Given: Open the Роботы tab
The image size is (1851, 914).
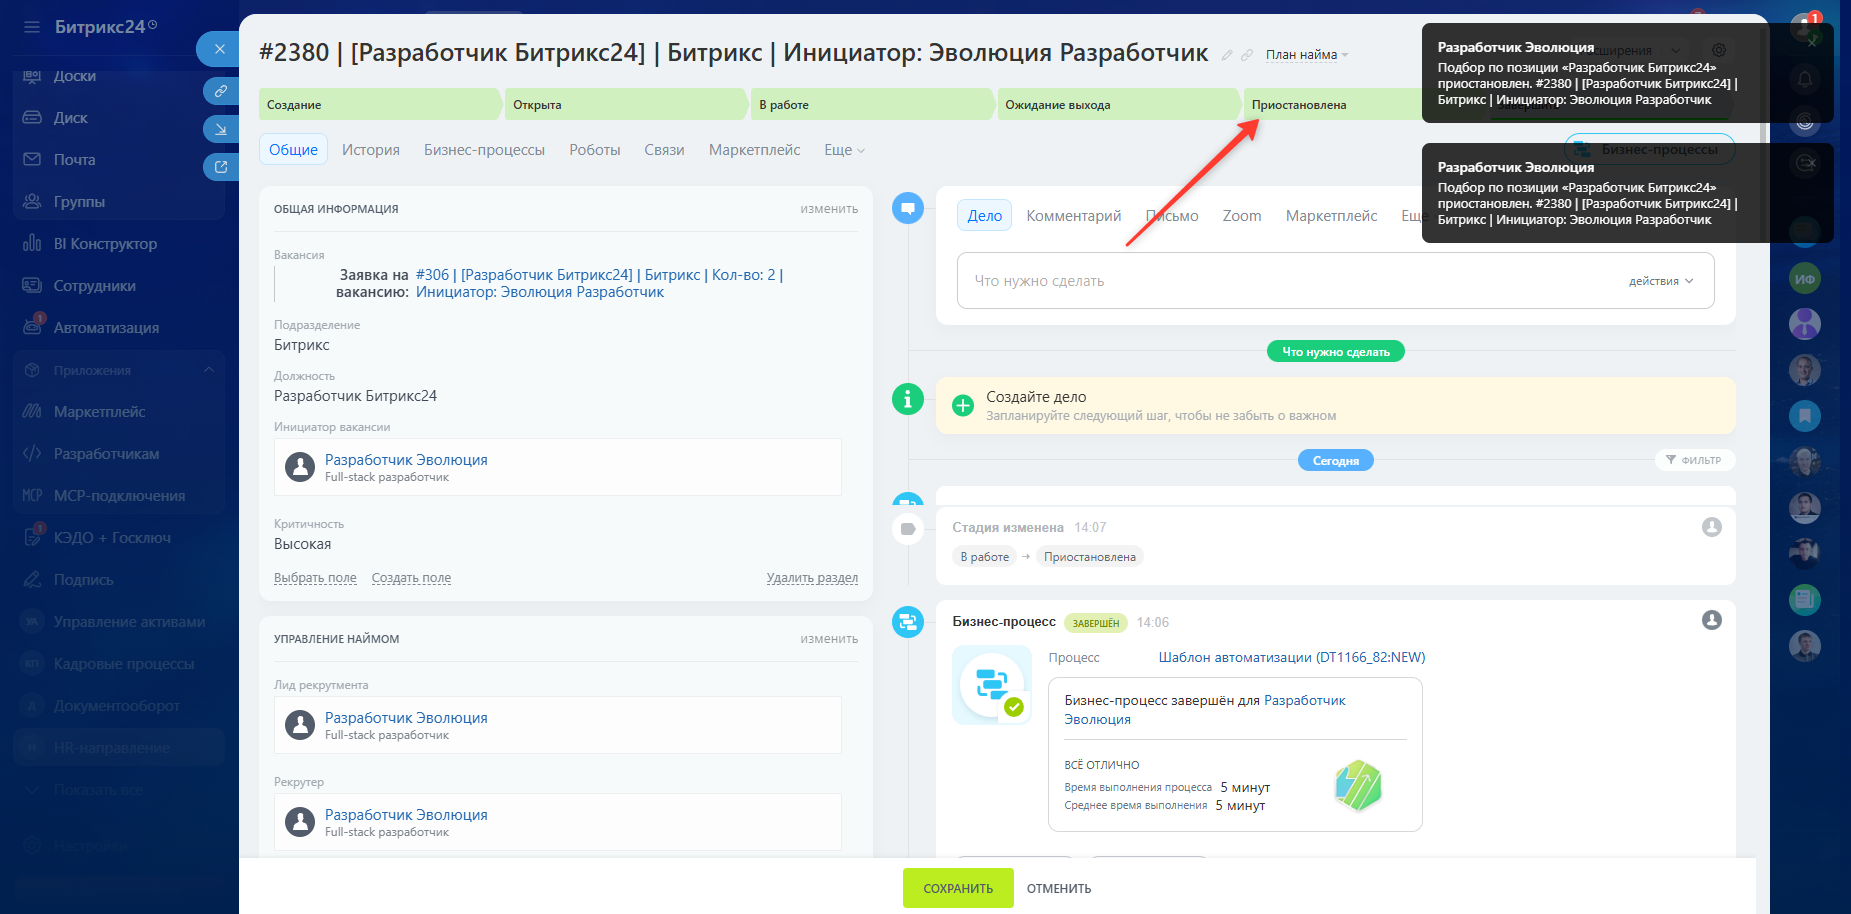Looking at the screenshot, I should point(595,150).
